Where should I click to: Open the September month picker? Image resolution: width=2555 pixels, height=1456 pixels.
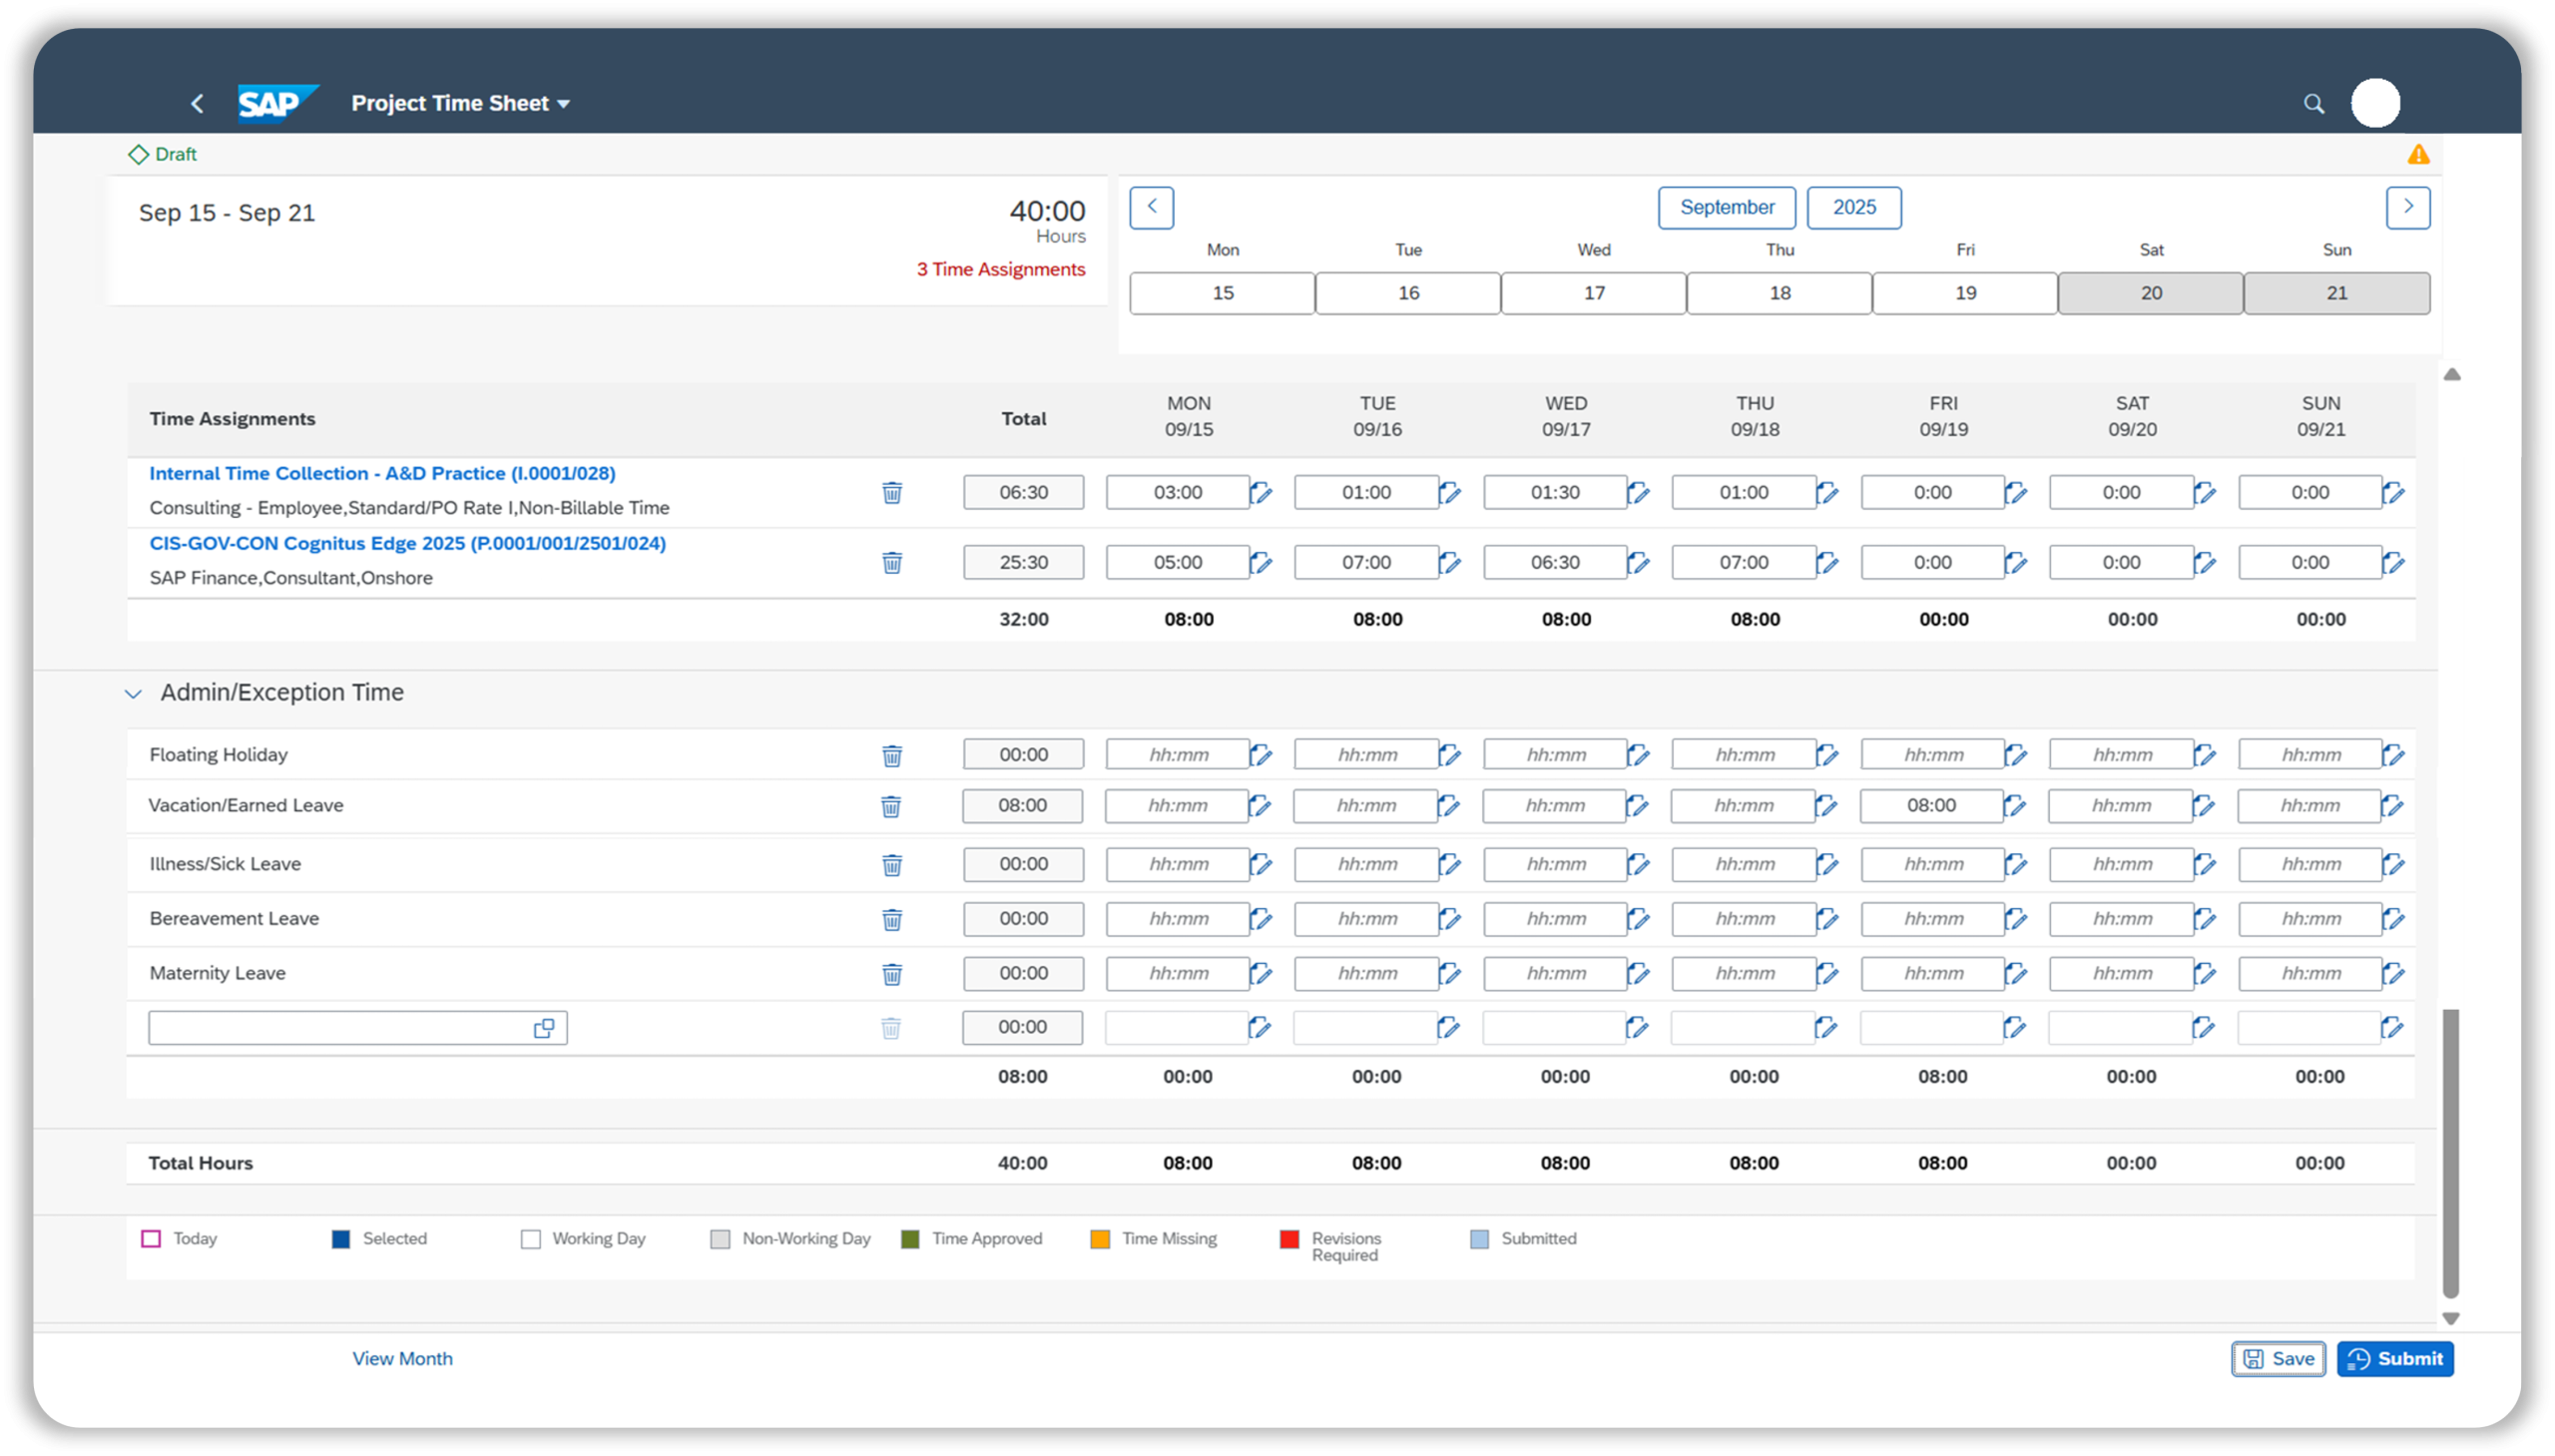(x=1726, y=207)
